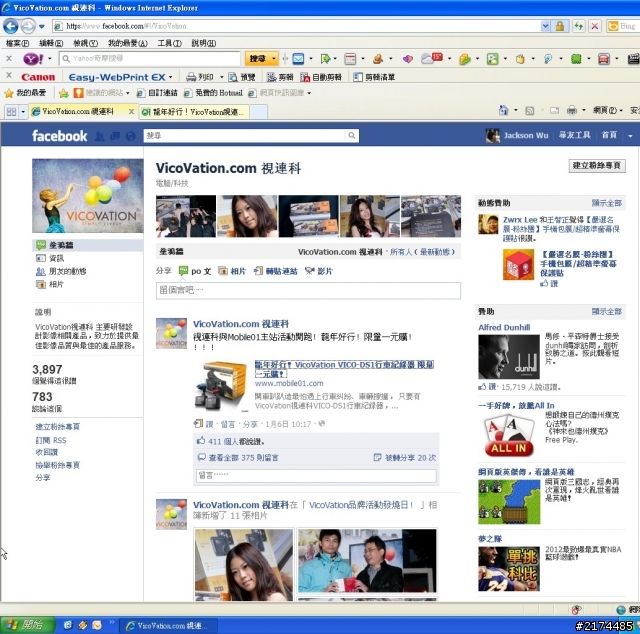Click the weather icon with red badge

point(431,59)
